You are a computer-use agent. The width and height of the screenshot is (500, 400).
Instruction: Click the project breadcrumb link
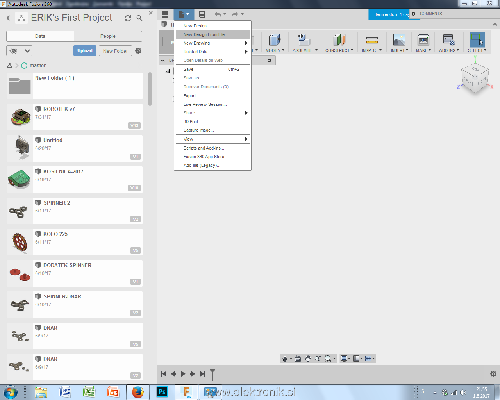click(38, 65)
